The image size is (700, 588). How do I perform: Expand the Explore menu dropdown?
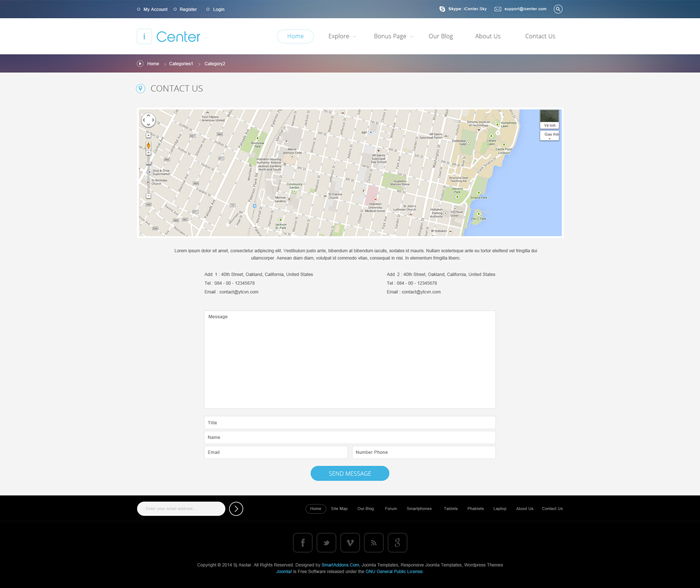point(341,36)
